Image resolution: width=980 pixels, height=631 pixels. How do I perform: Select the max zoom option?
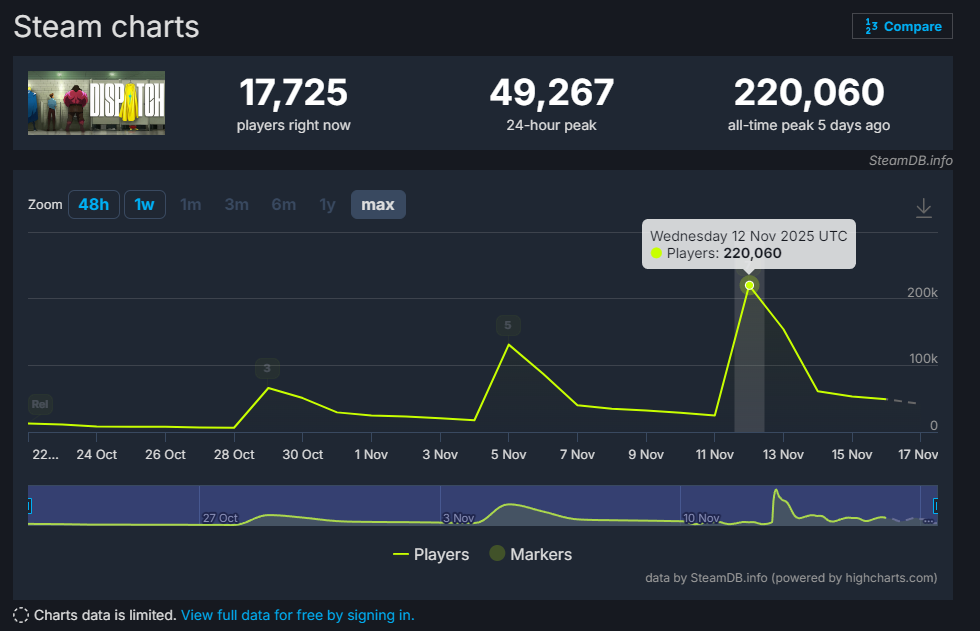click(378, 204)
